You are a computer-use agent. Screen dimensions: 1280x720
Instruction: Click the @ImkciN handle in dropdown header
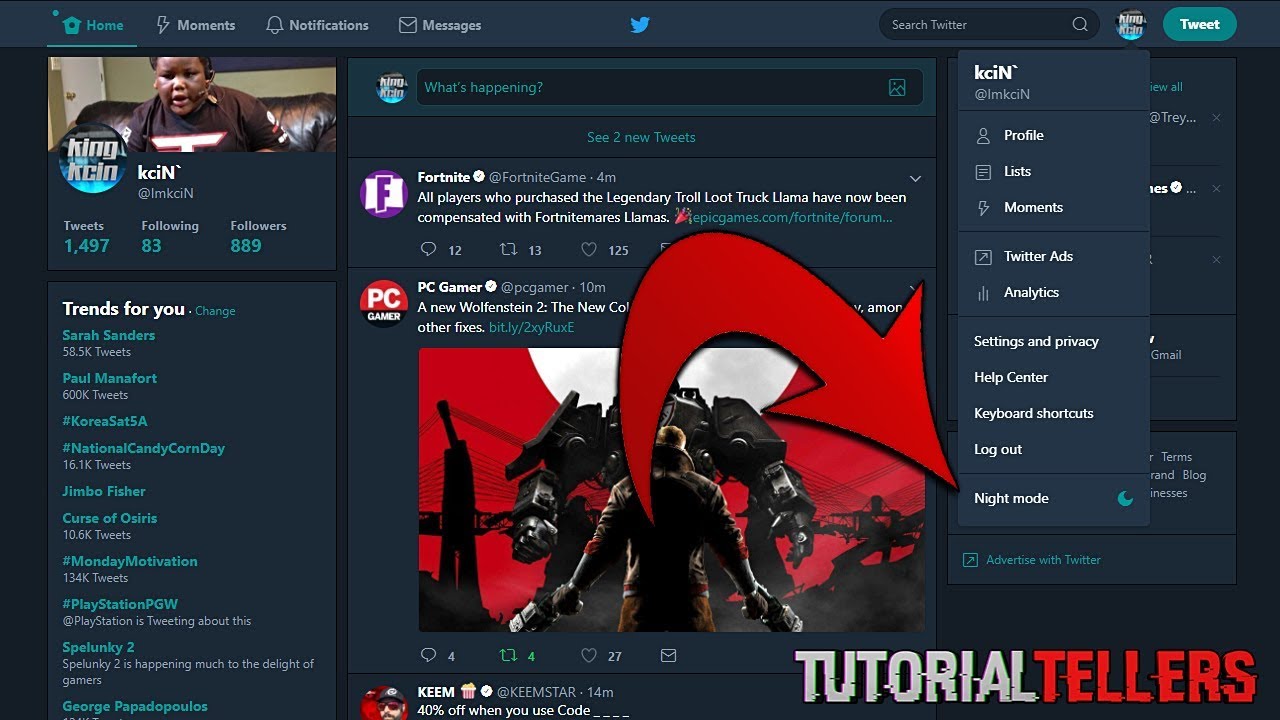tap(1002, 94)
